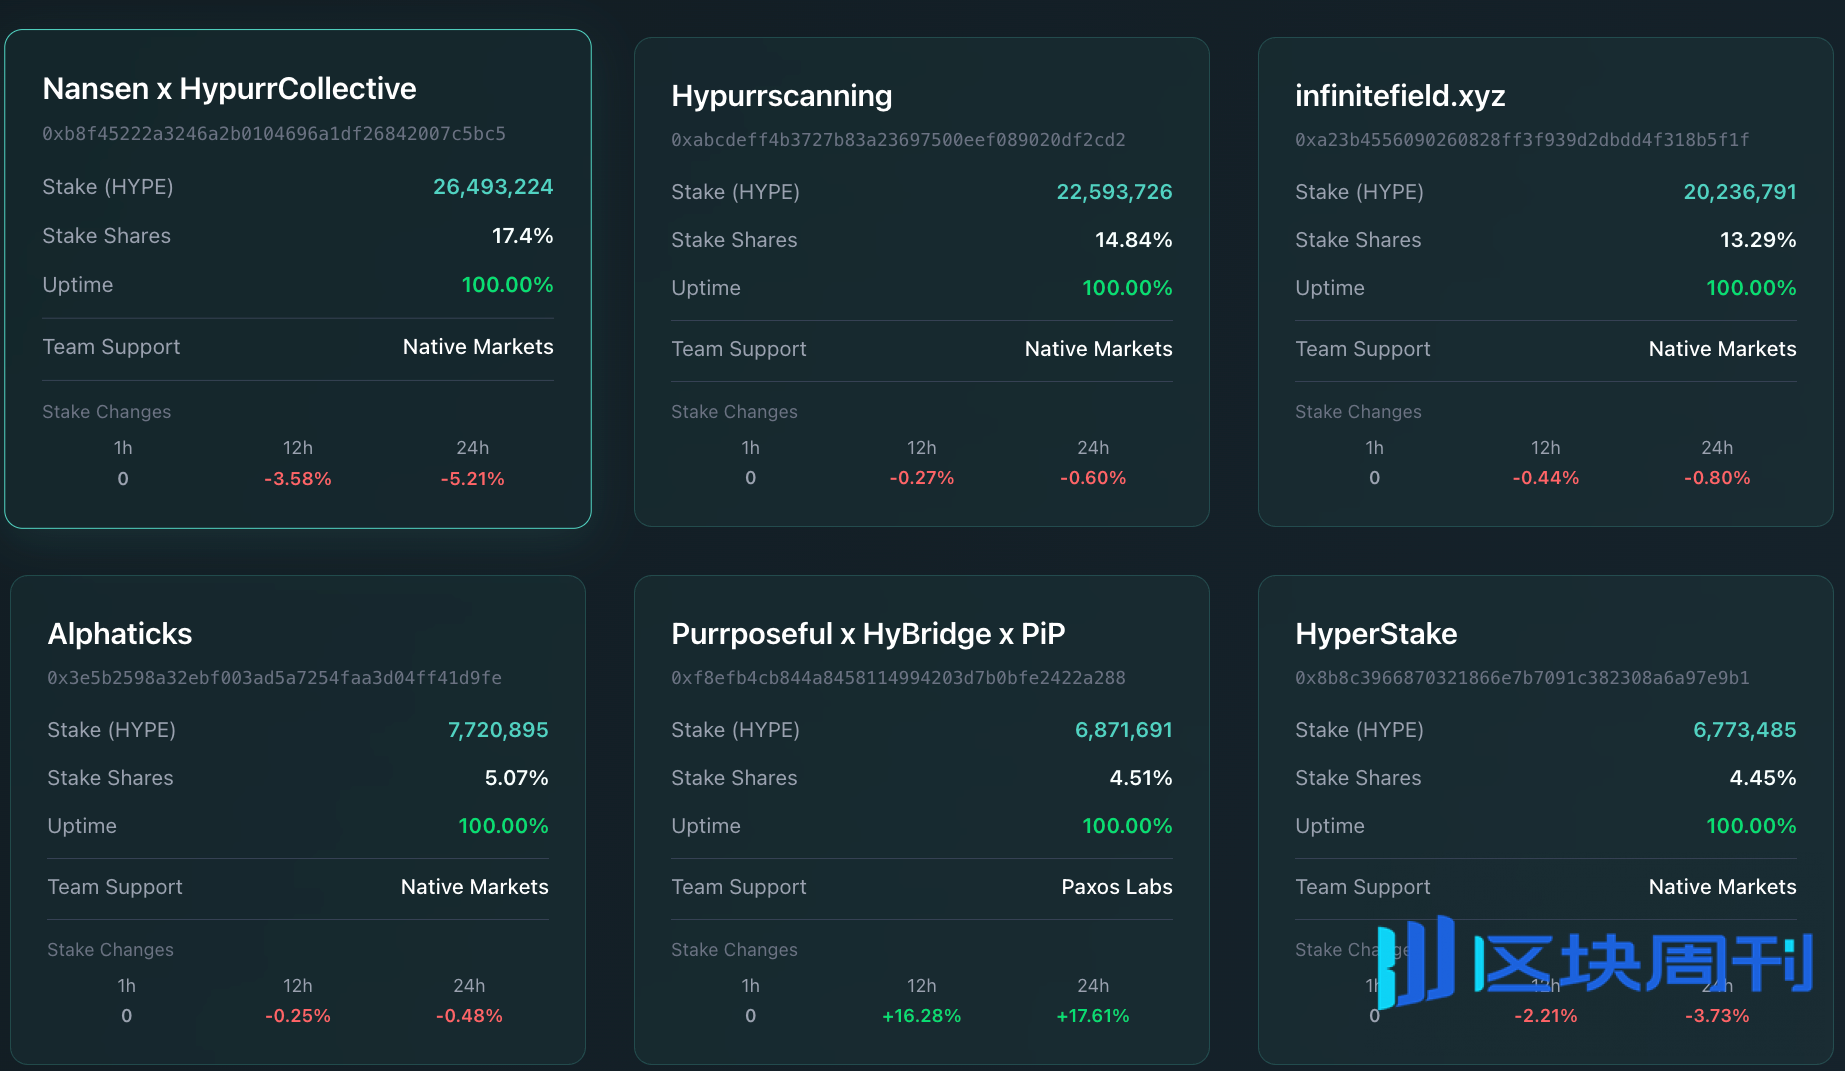This screenshot has width=1846, height=1072.
Task: Click infinitefield.xyz card's 100.00% uptime value
Action: pos(1751,288)
